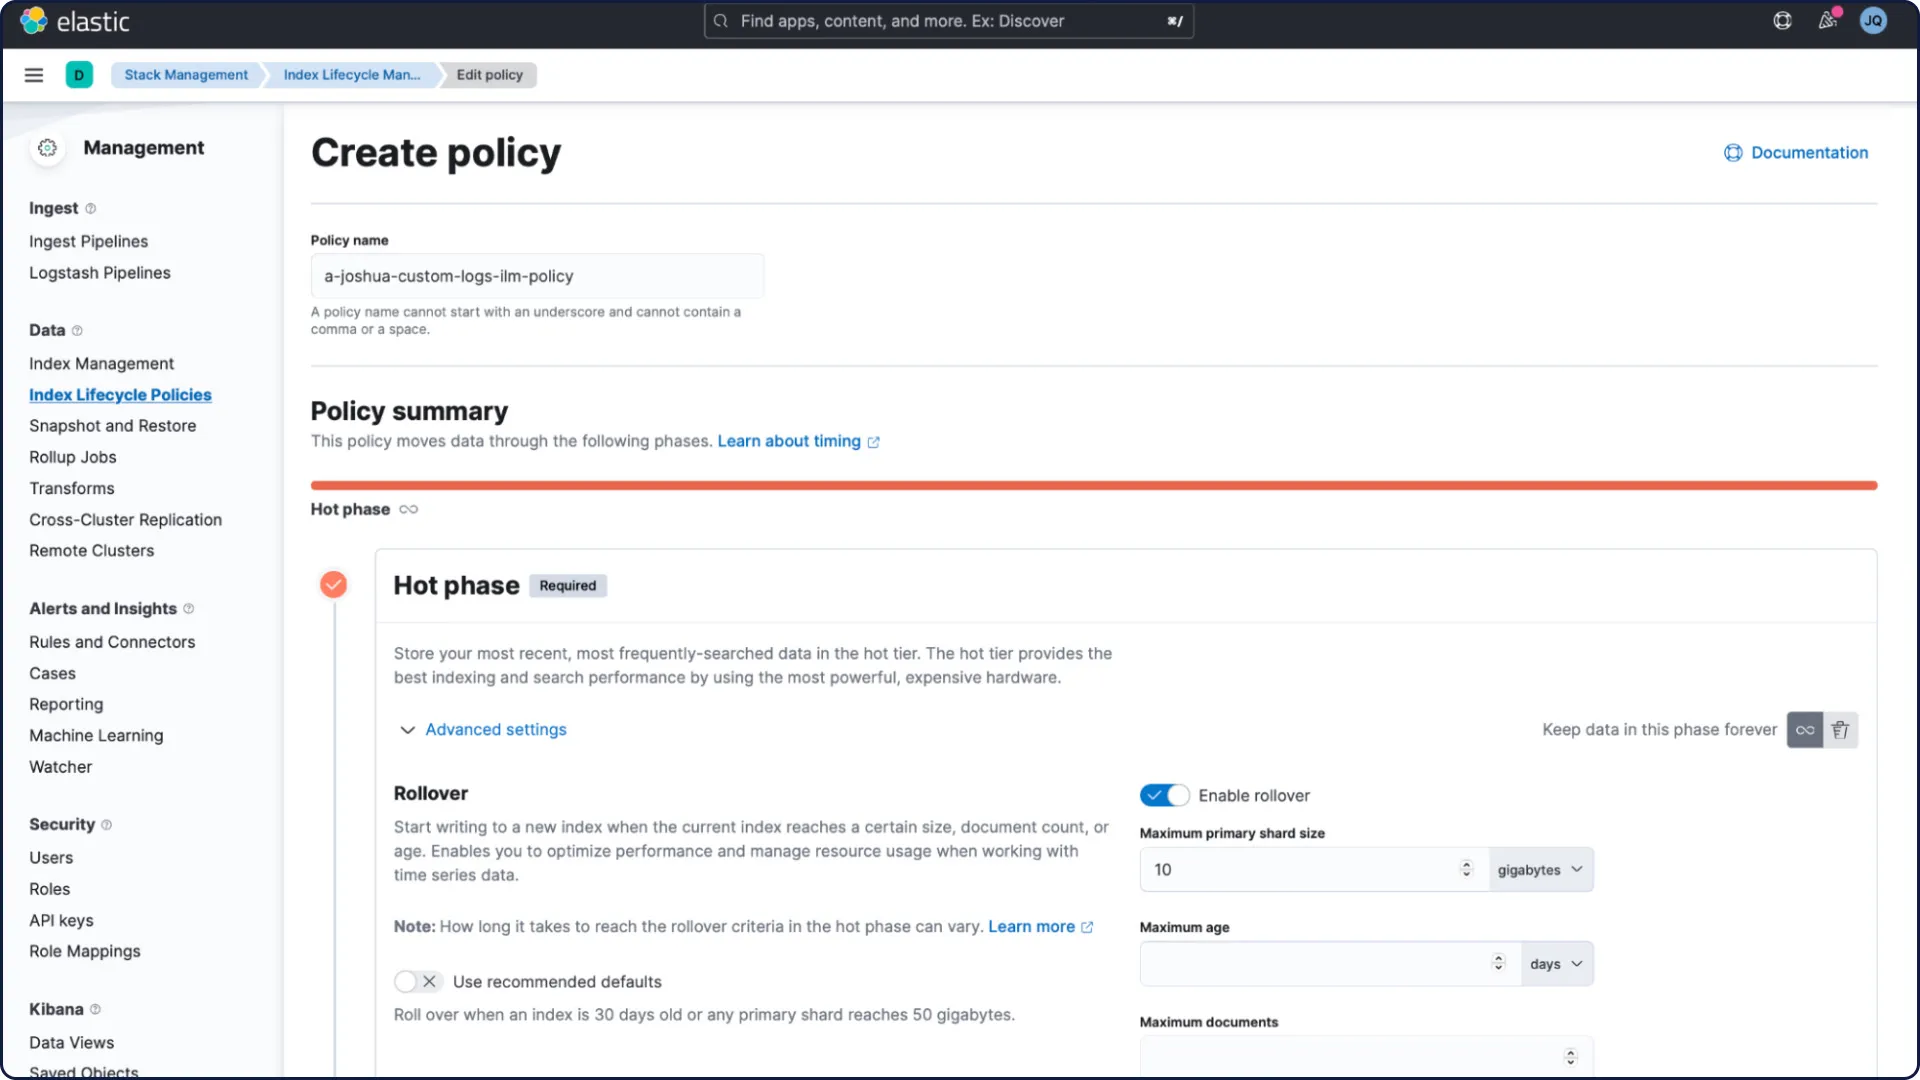Adjust maximum documents stepper arrows
This screenshot has width=1920, height=1080.
1570,1058
